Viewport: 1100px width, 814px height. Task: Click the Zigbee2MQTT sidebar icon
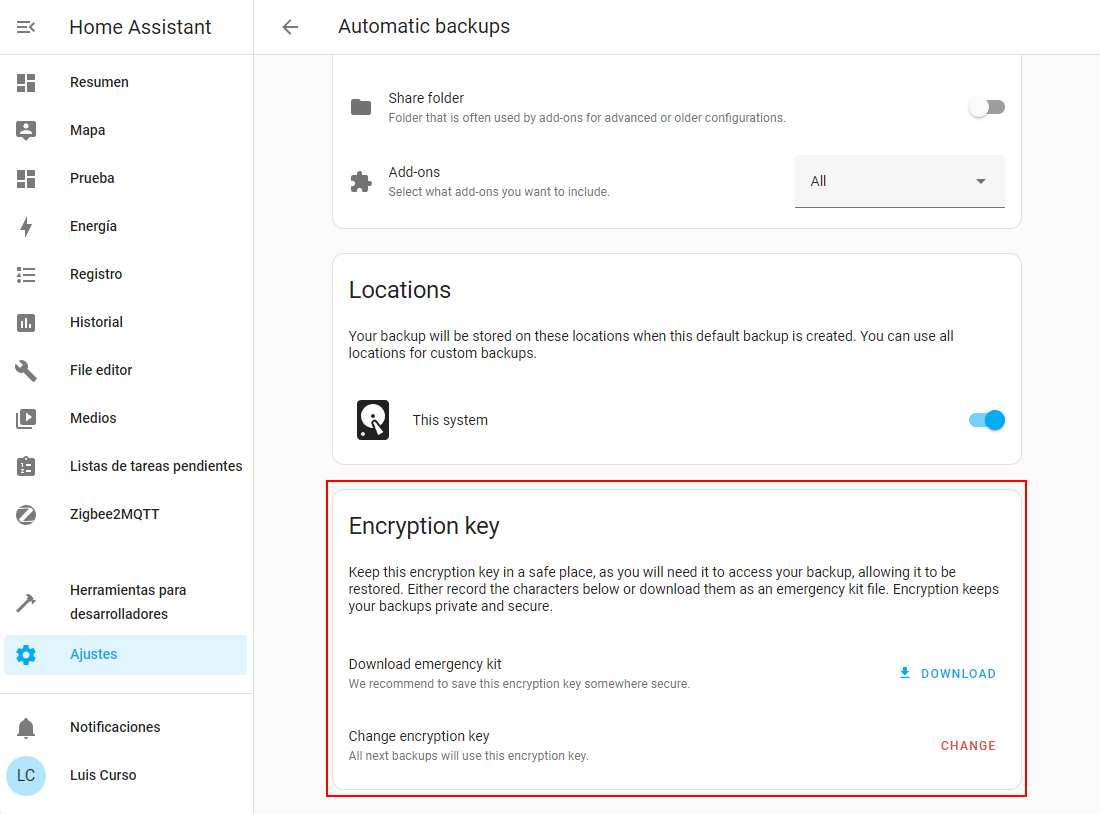click(26, 514)
